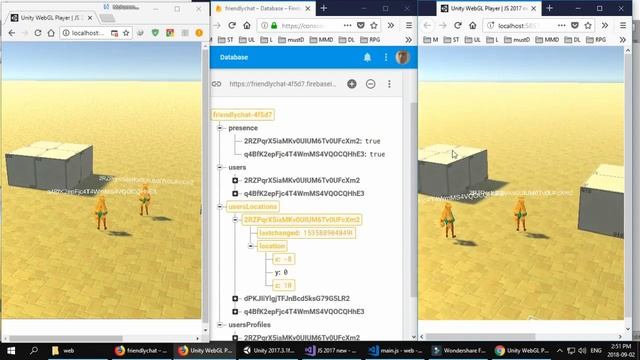The width and height of the screenshot is (640, 360).
Task: Open Firebase header overflow menu
Action: (x=386, y=57)
